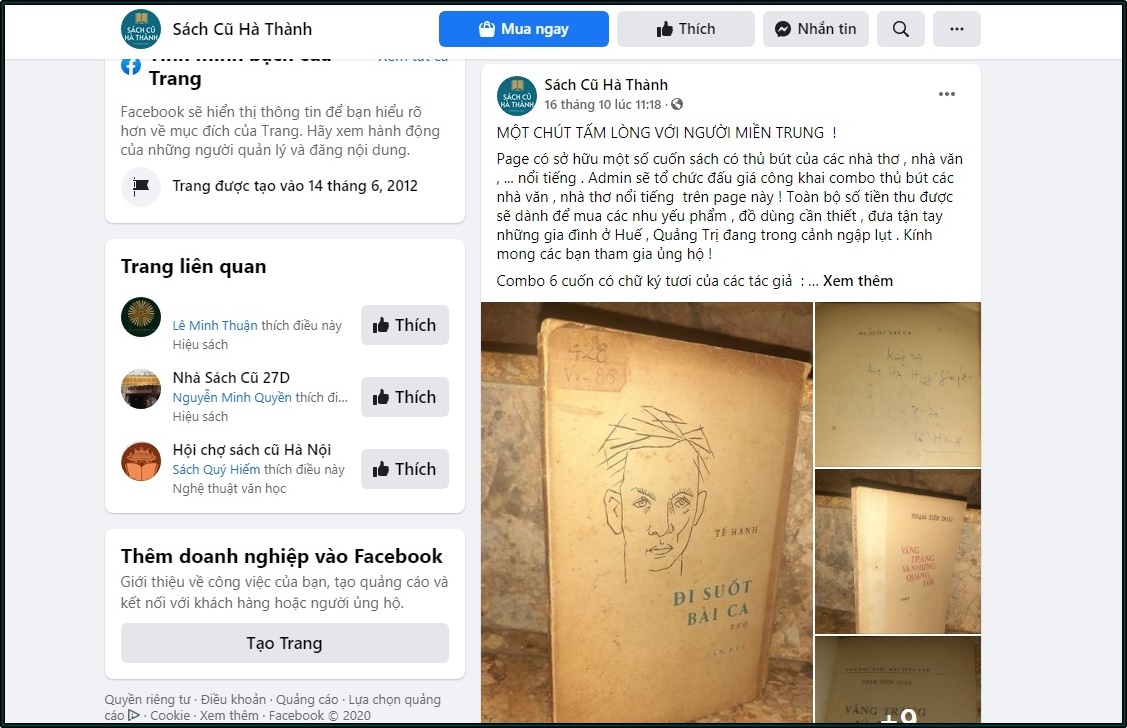Open the Đi Suốt Bài Ca book photo
The image size is (1127, 728).
pos(647,512)
